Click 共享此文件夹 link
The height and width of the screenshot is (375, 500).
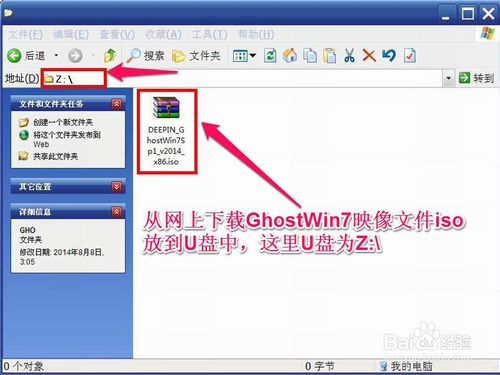tap(55, 156)
